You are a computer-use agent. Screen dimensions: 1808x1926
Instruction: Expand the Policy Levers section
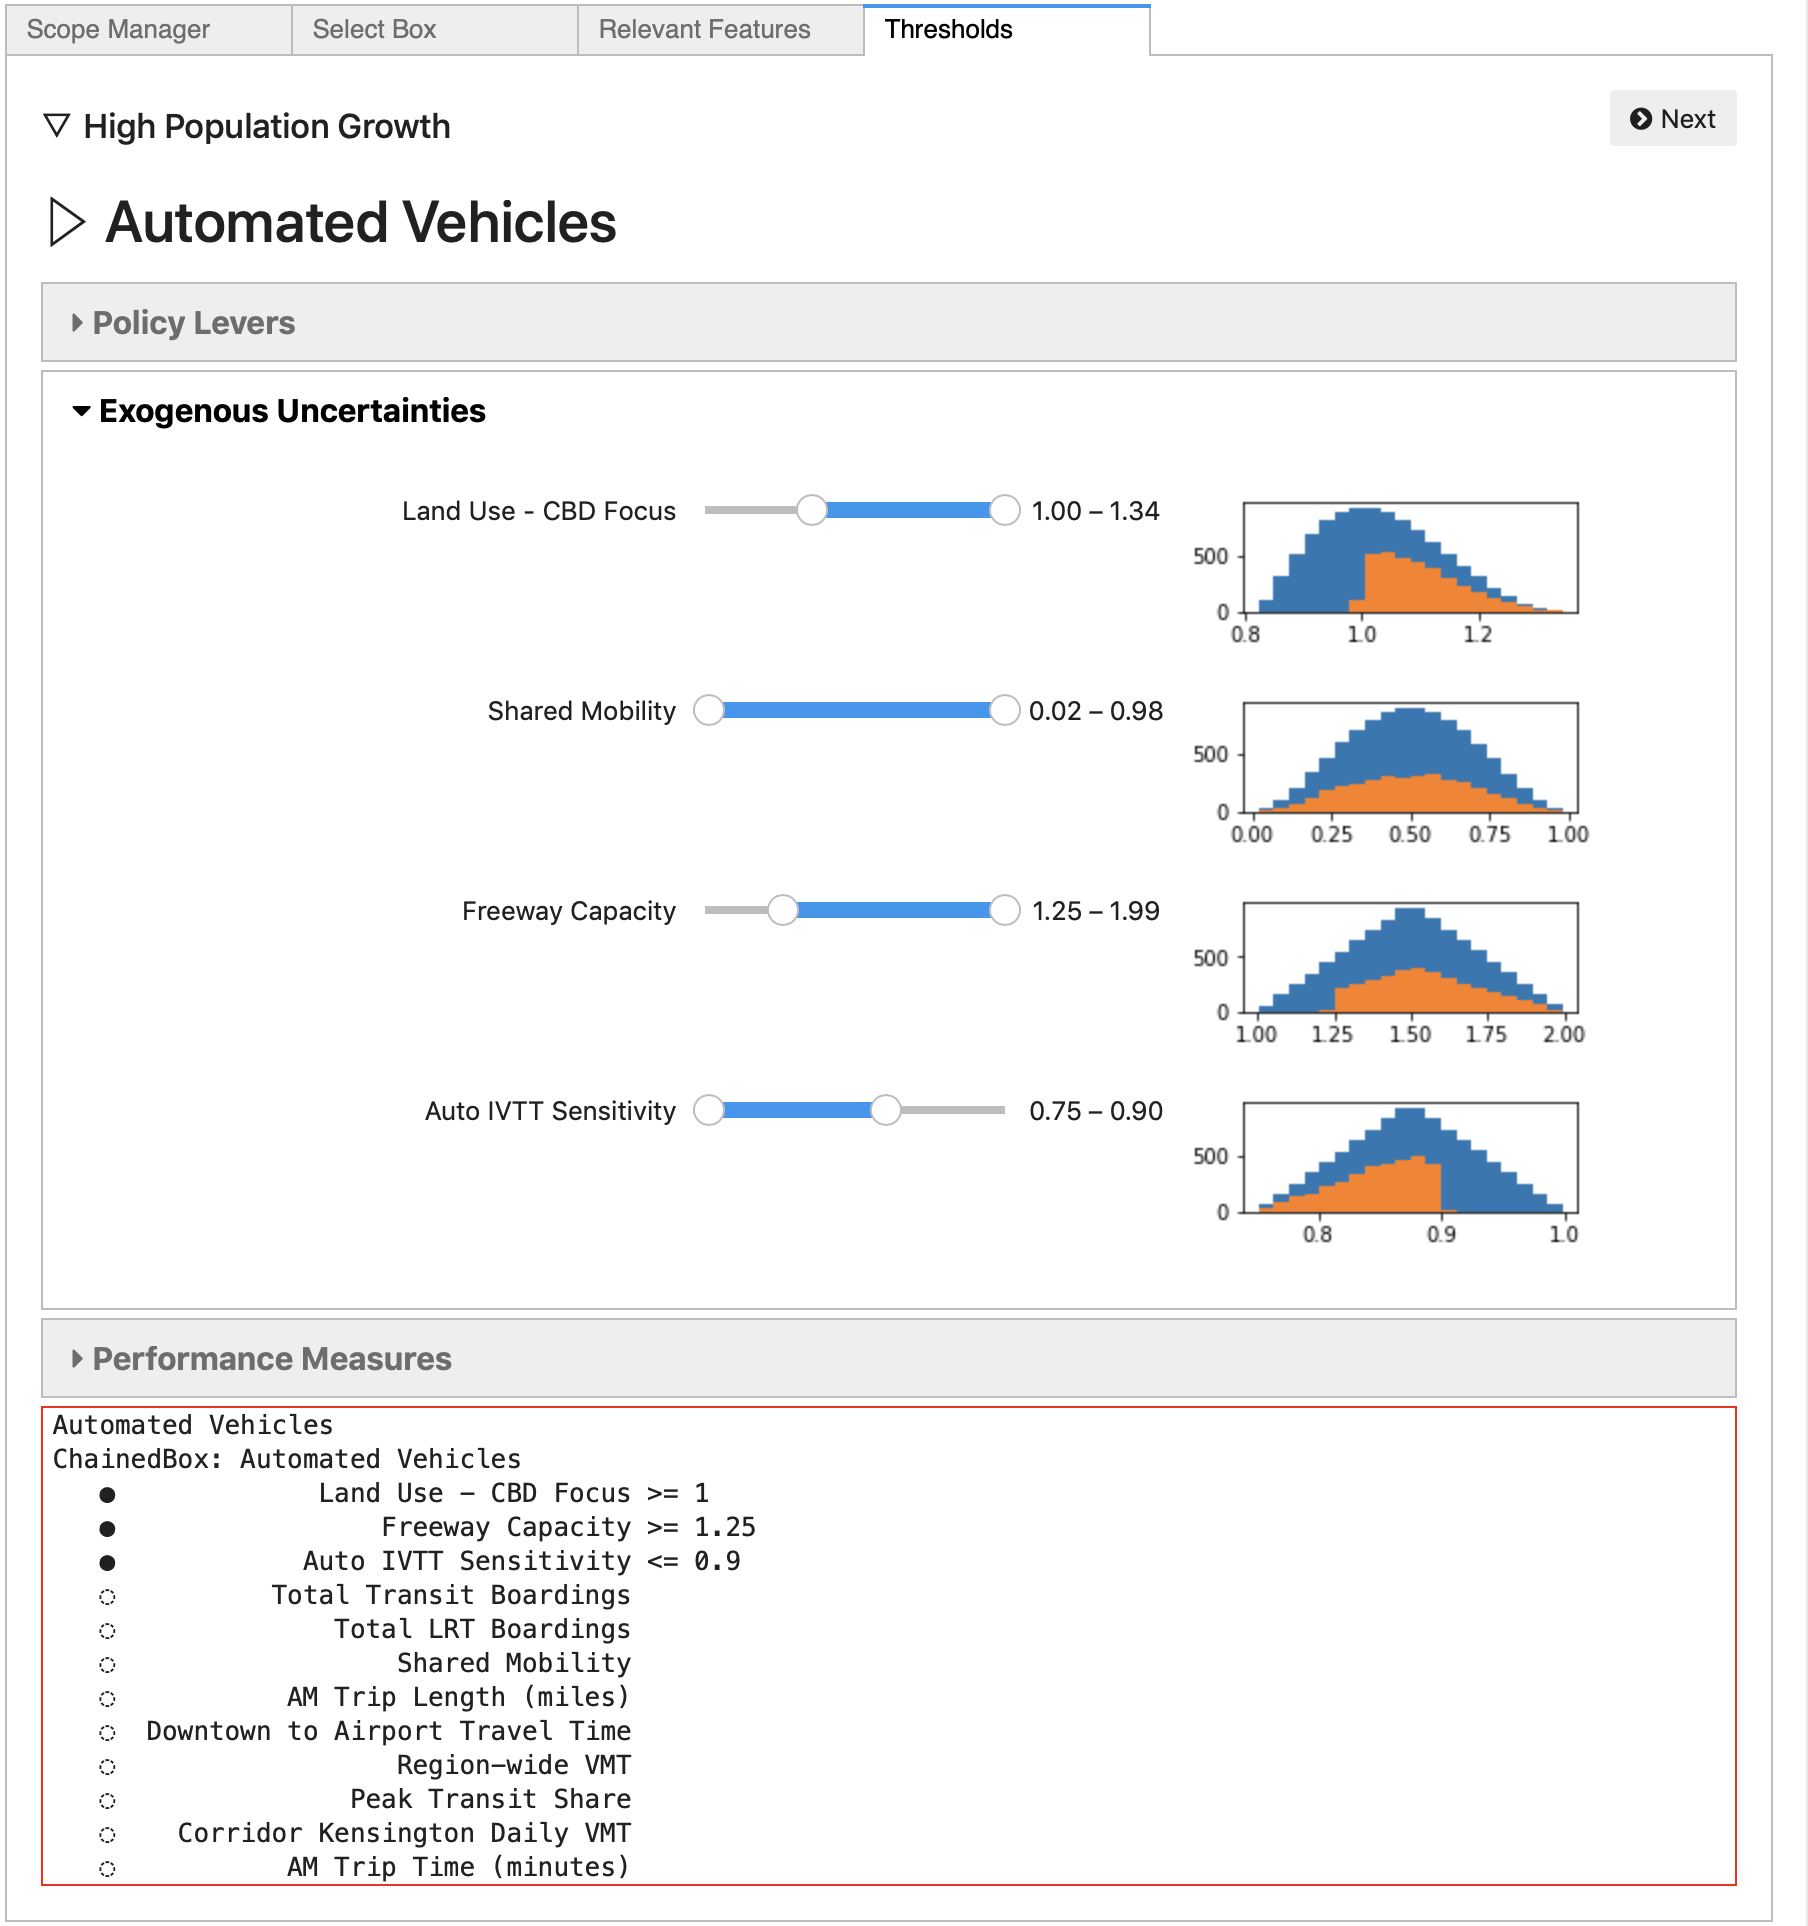click(x=193, y=323)
